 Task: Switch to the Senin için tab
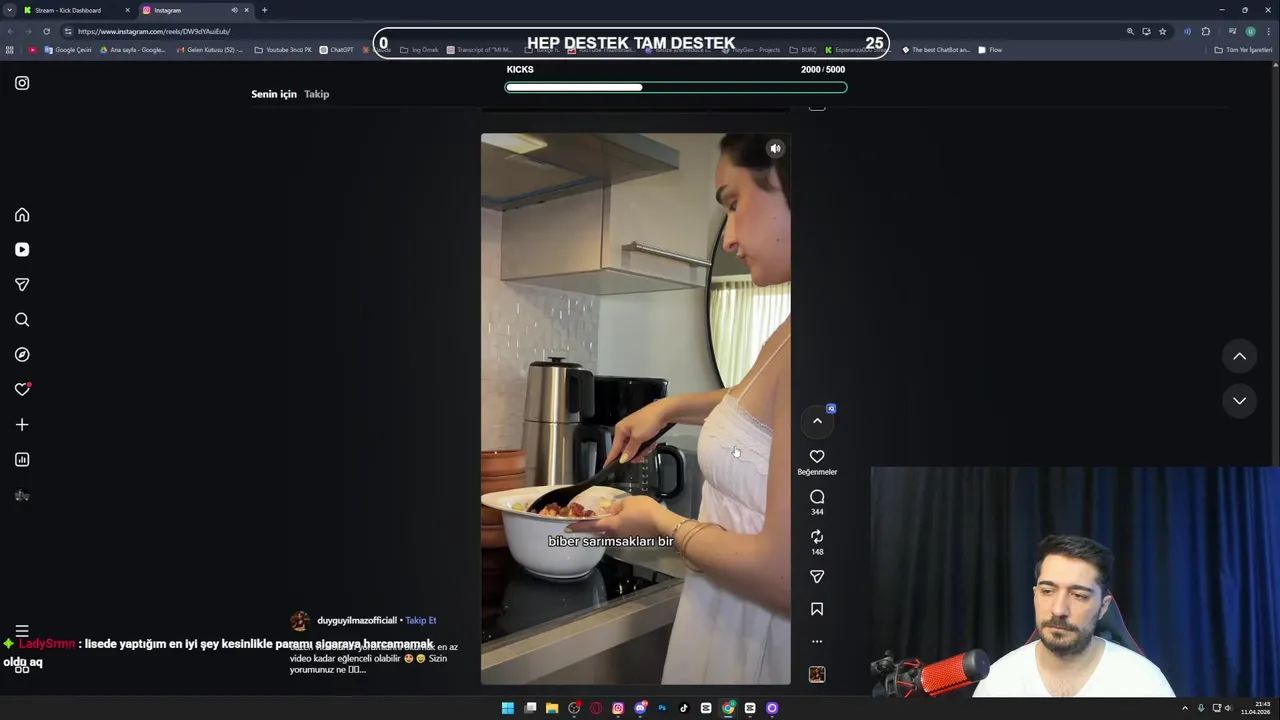click(x=274, y=94)
